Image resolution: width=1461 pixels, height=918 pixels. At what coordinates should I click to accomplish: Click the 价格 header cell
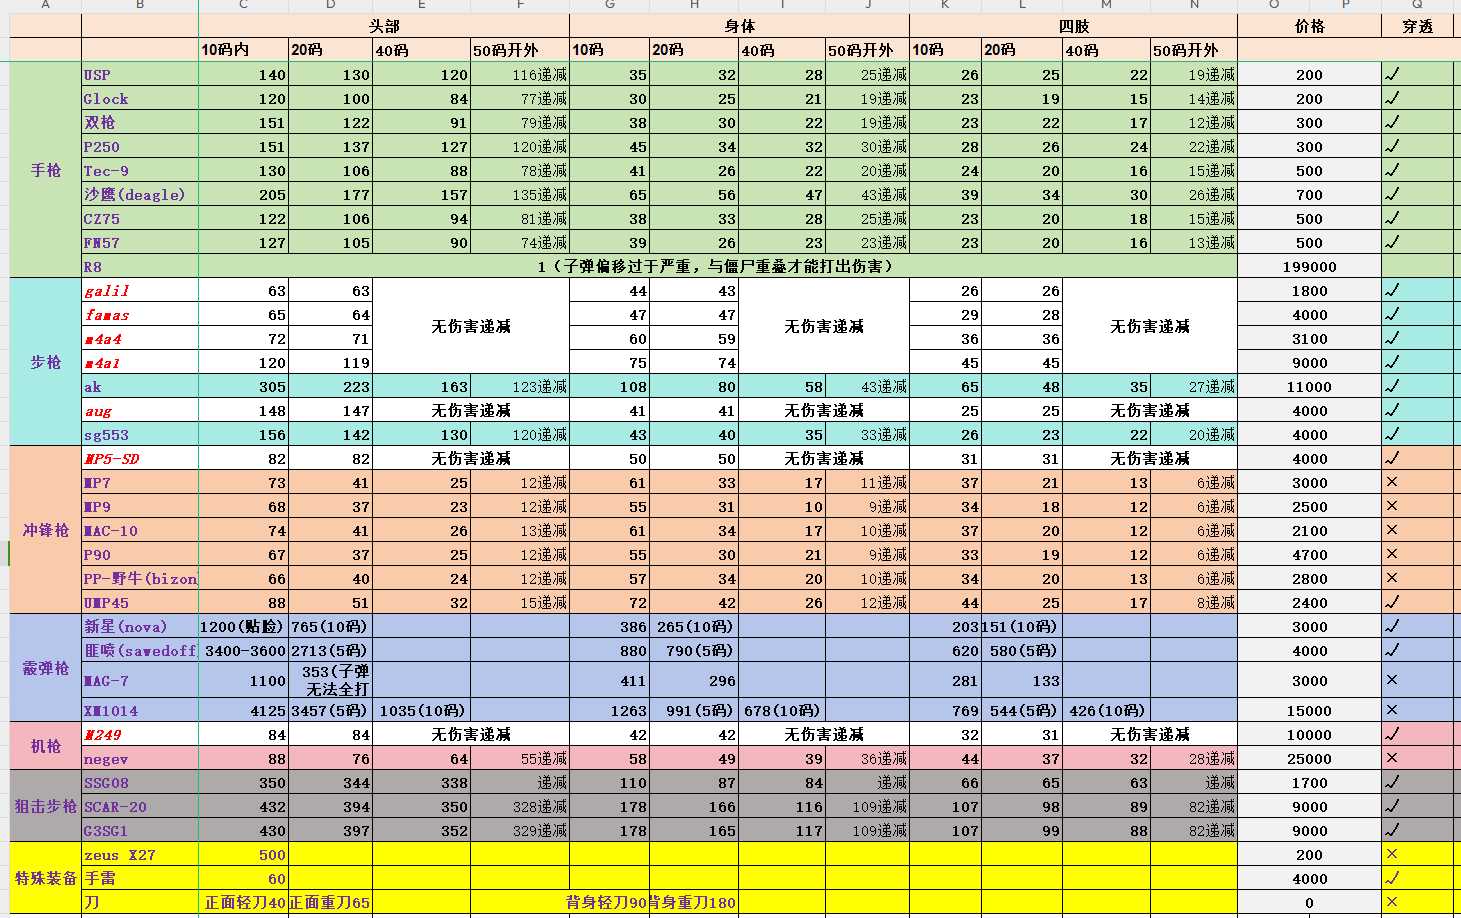1309,26
